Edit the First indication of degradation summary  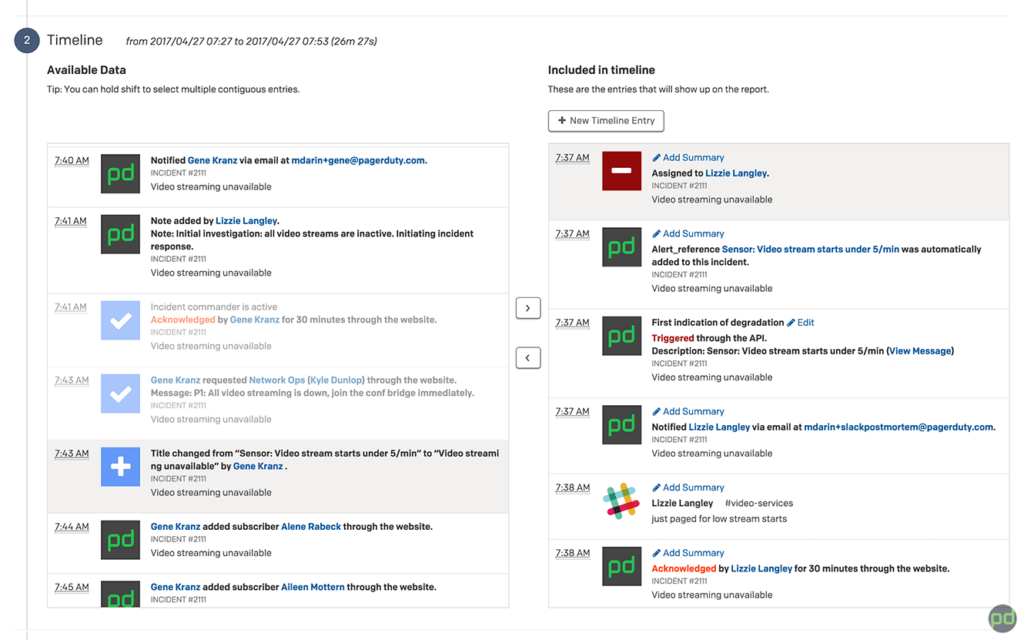tap(801, 323)
